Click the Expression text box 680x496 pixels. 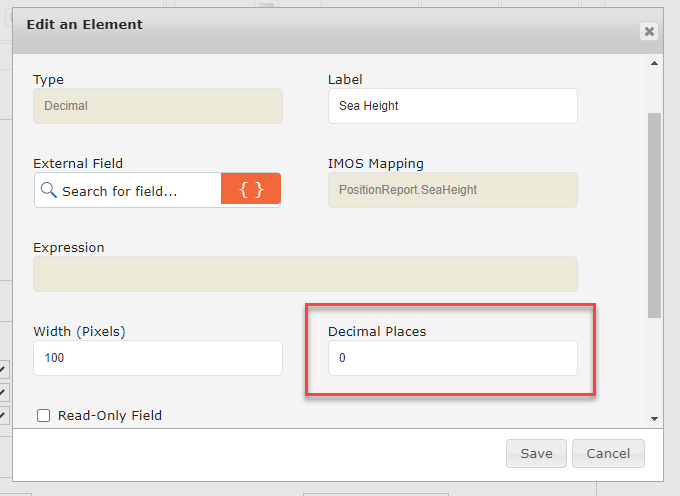pos(305,274)
